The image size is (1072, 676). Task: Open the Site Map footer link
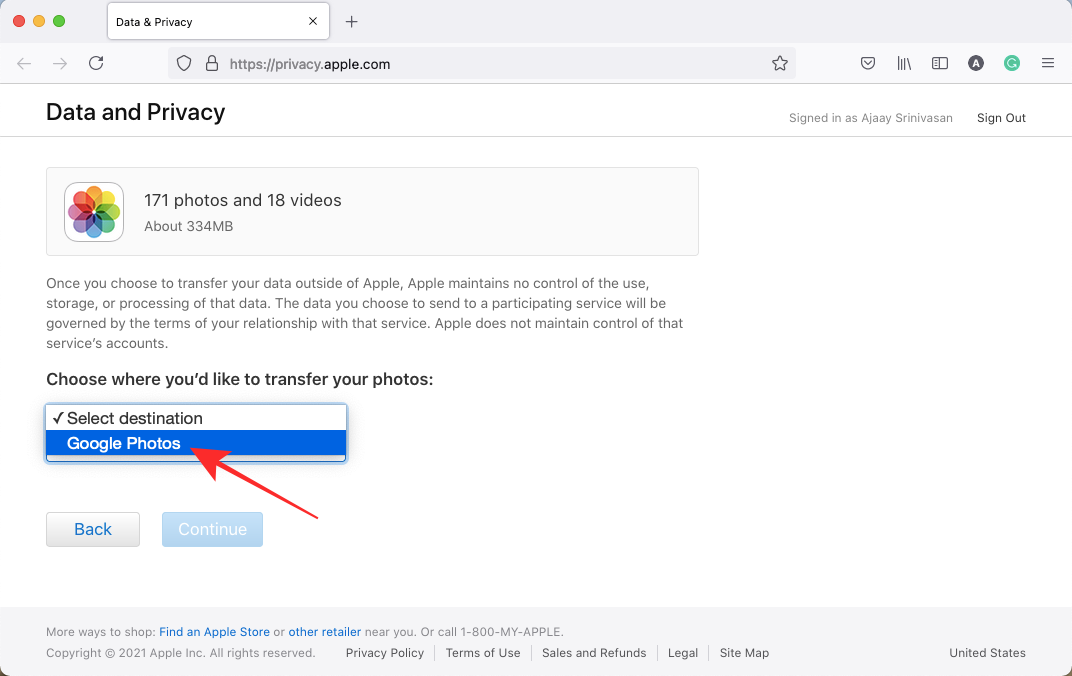(x=744, y=653)
